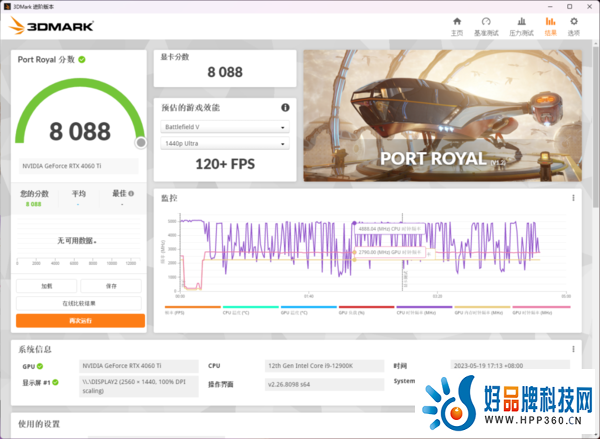Click the 系统信息 section heading

pos(35,349)
